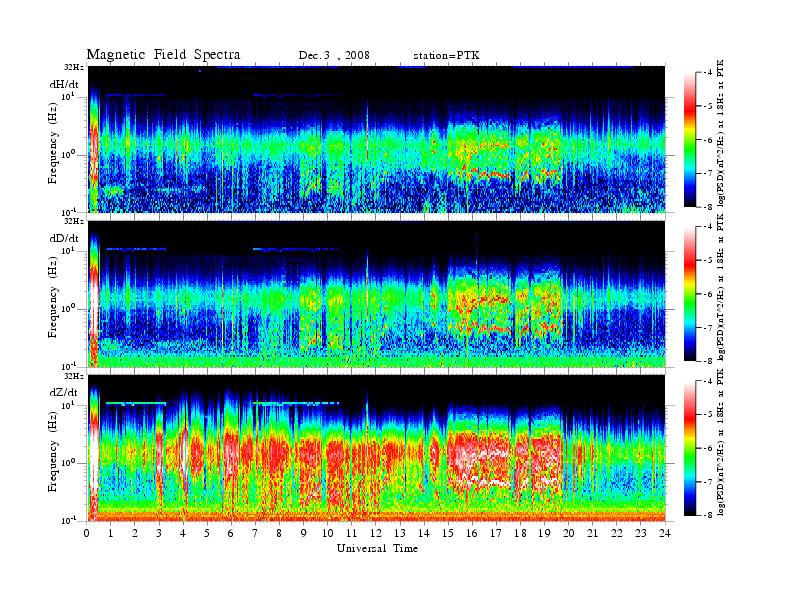
Task: Click the "station=PTK" label
Action: click(446, 56)
